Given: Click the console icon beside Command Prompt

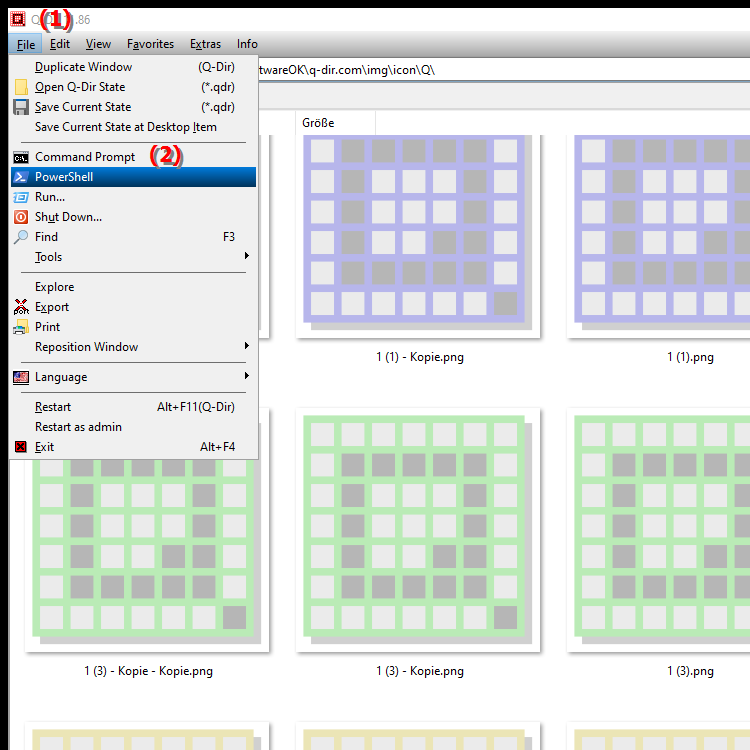Looking at the screenshot, I should tap(21, 157).
